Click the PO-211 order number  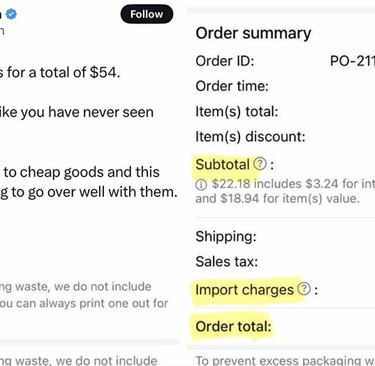(352, 61)
